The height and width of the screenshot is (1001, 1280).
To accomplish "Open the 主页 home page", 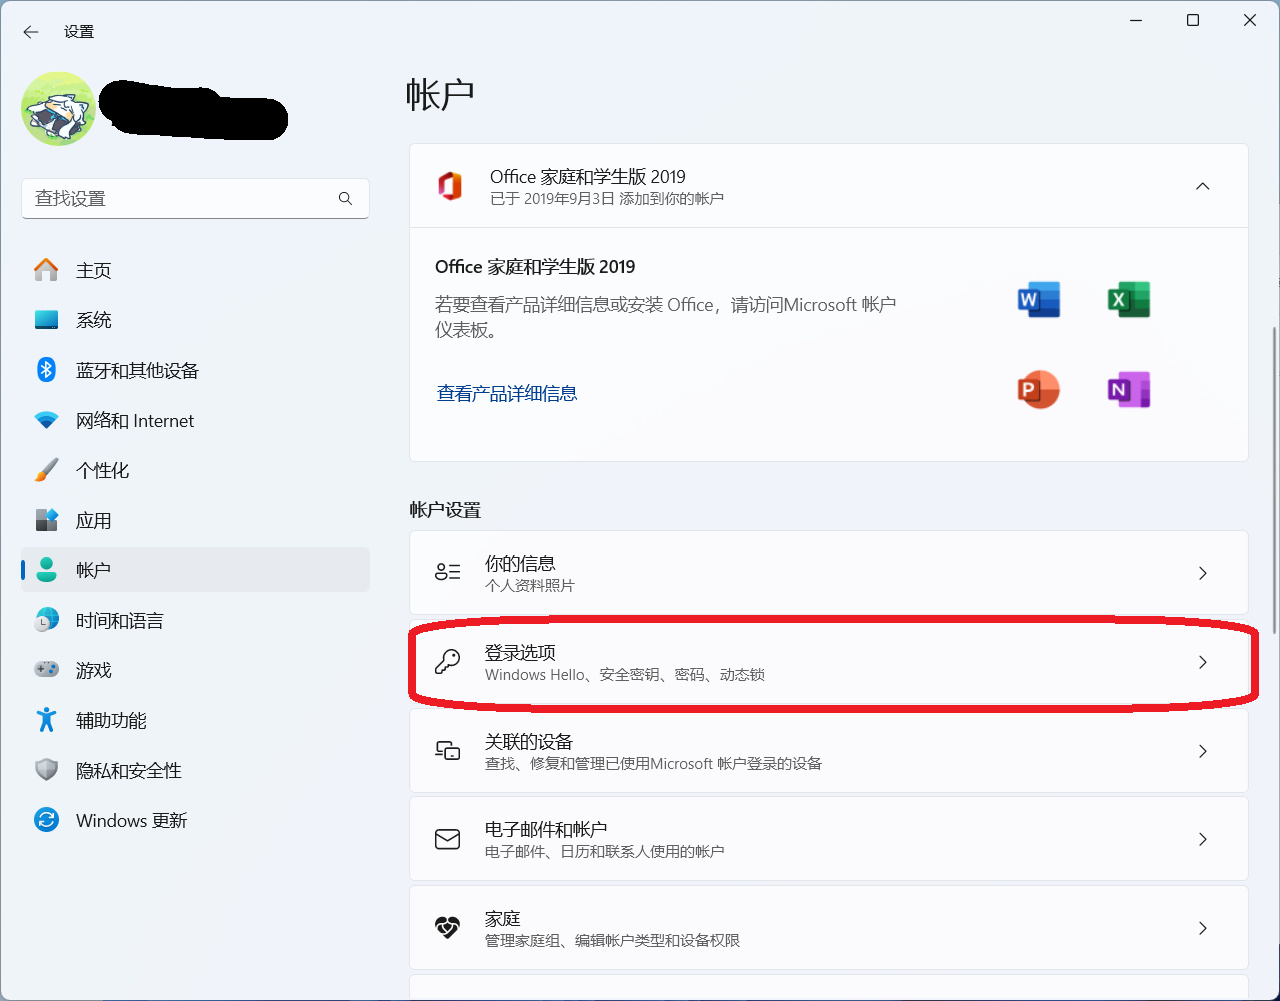I will coord(195,270).
